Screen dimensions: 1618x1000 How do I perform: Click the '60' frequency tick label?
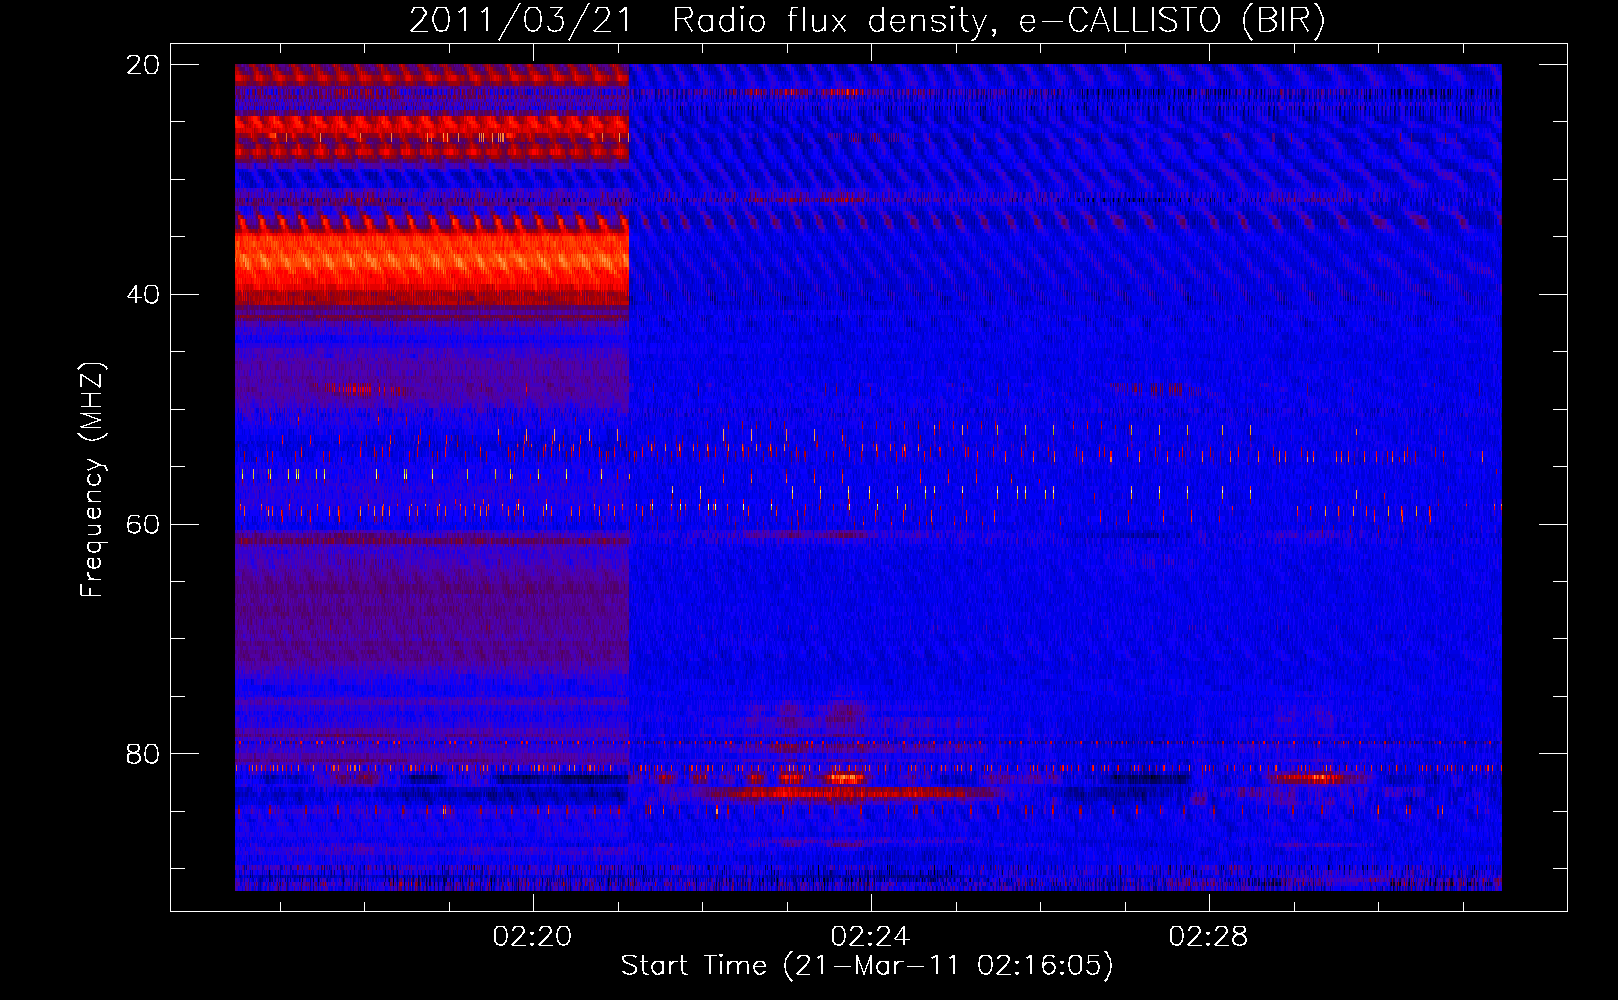(x=142, y=524)
